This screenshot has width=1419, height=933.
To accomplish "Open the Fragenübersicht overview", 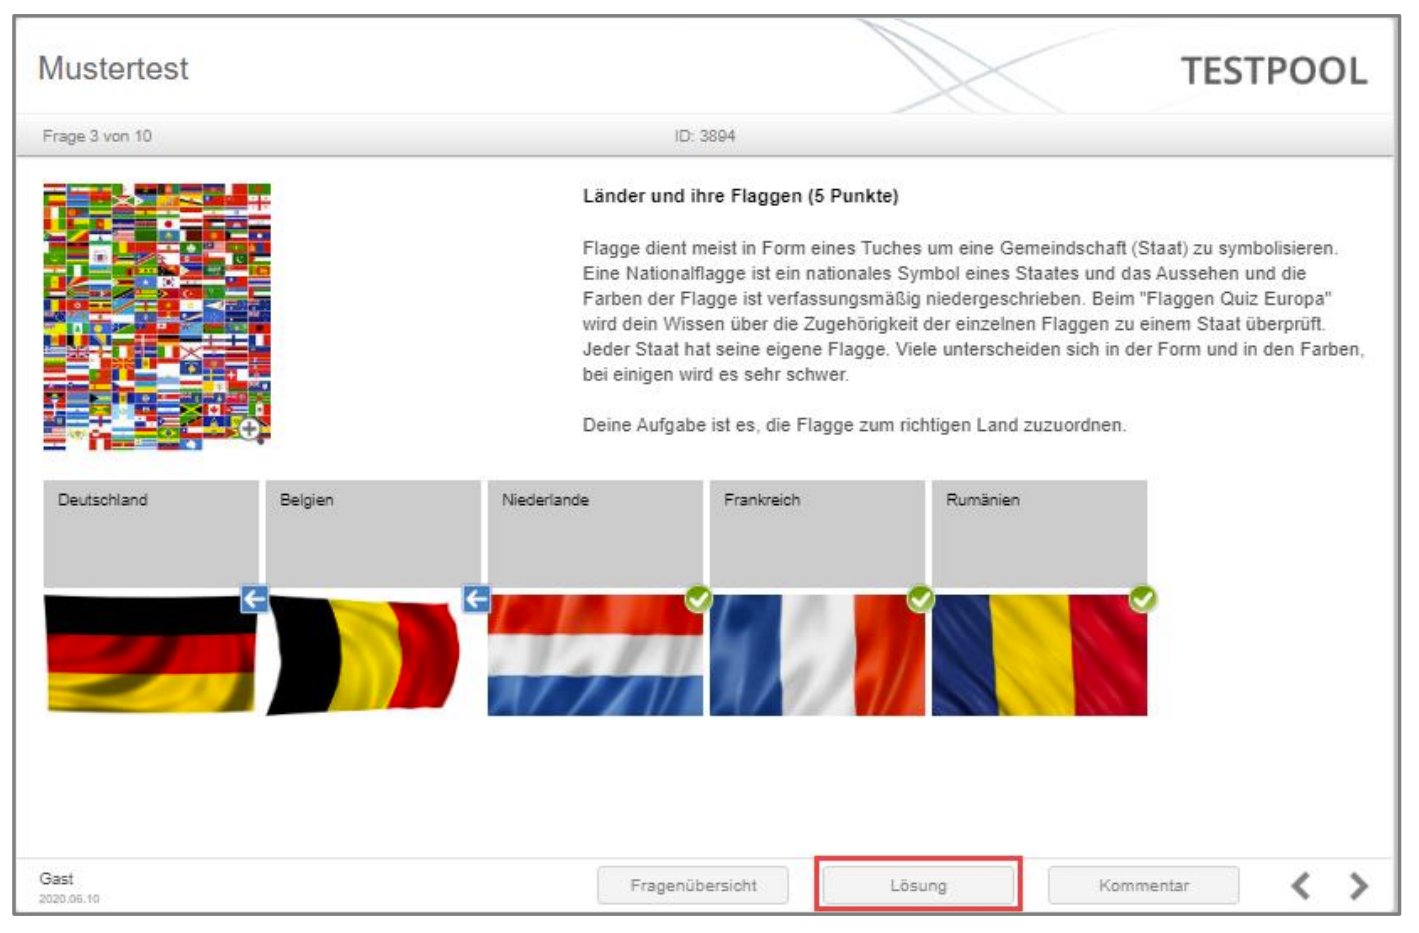I will (693, 886).
